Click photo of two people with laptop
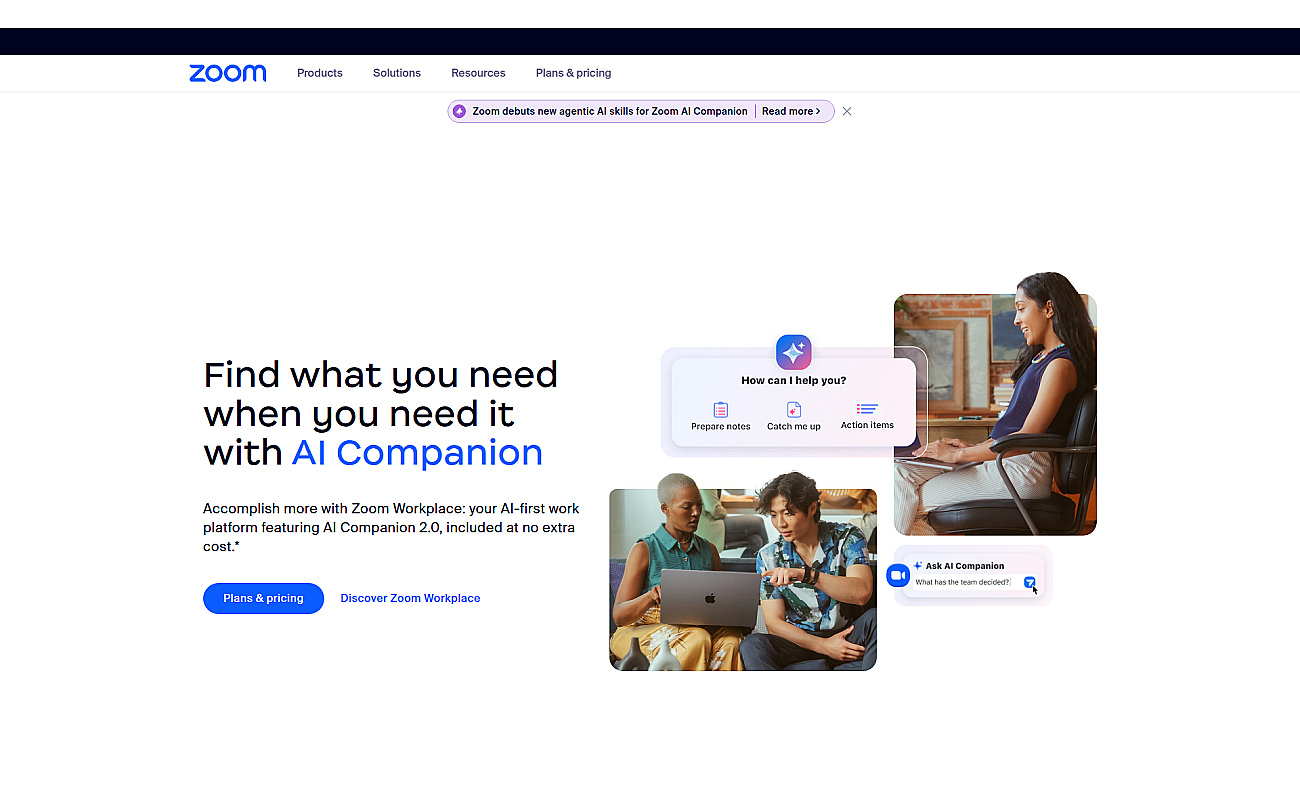 pyautogui.click(x=743, y=580)
